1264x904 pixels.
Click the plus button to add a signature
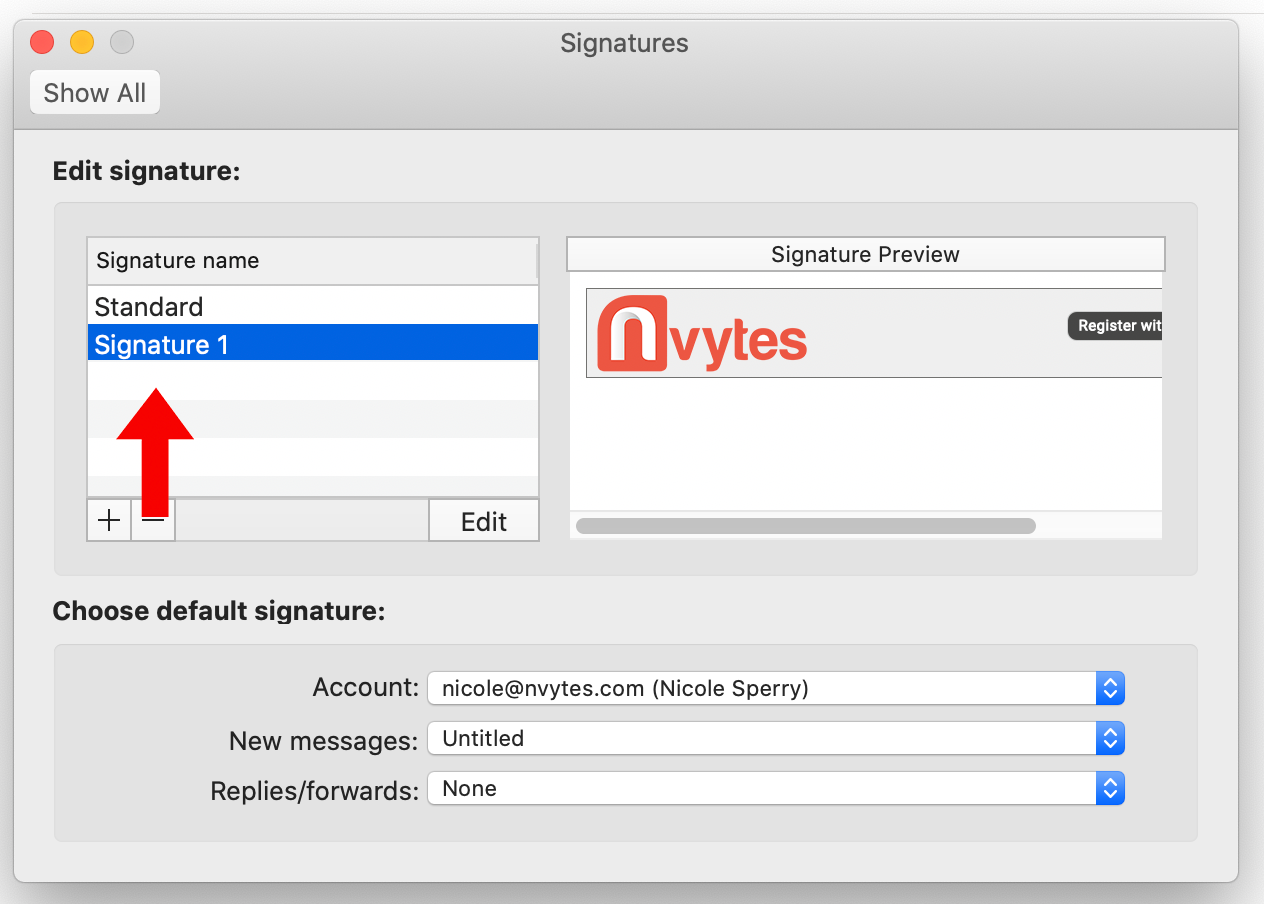pyautogui.click(x=109, y=521)
